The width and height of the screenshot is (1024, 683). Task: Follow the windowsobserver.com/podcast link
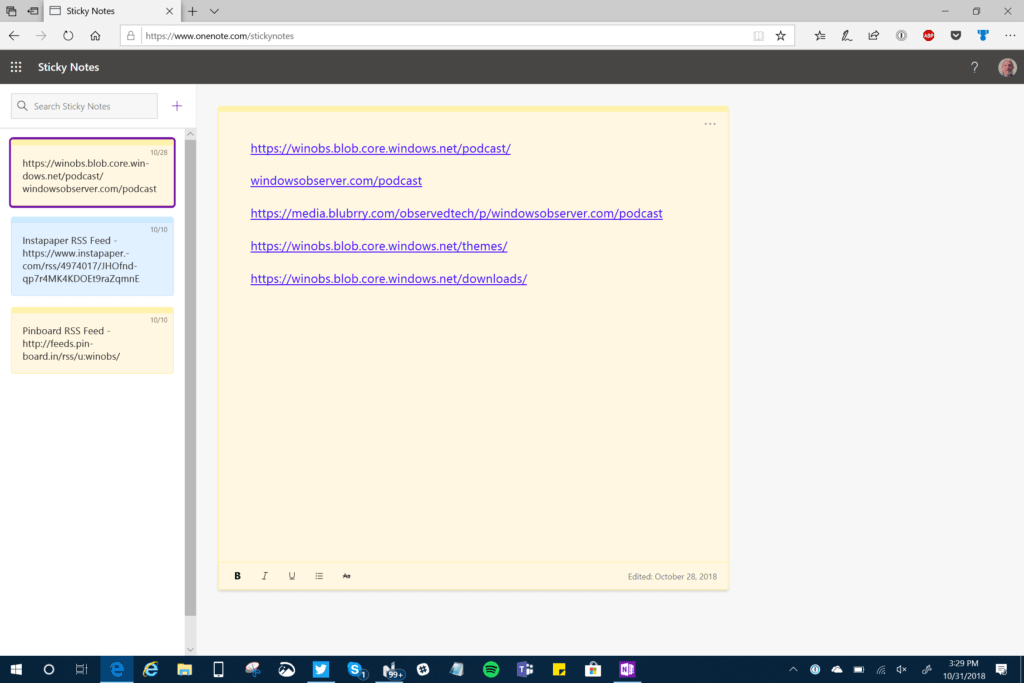click(335, 180)
